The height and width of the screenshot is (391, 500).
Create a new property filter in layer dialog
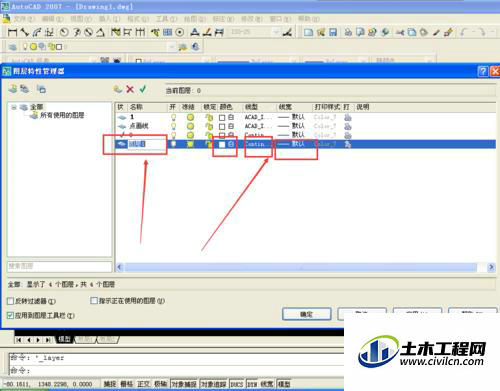tap(13, 89)
